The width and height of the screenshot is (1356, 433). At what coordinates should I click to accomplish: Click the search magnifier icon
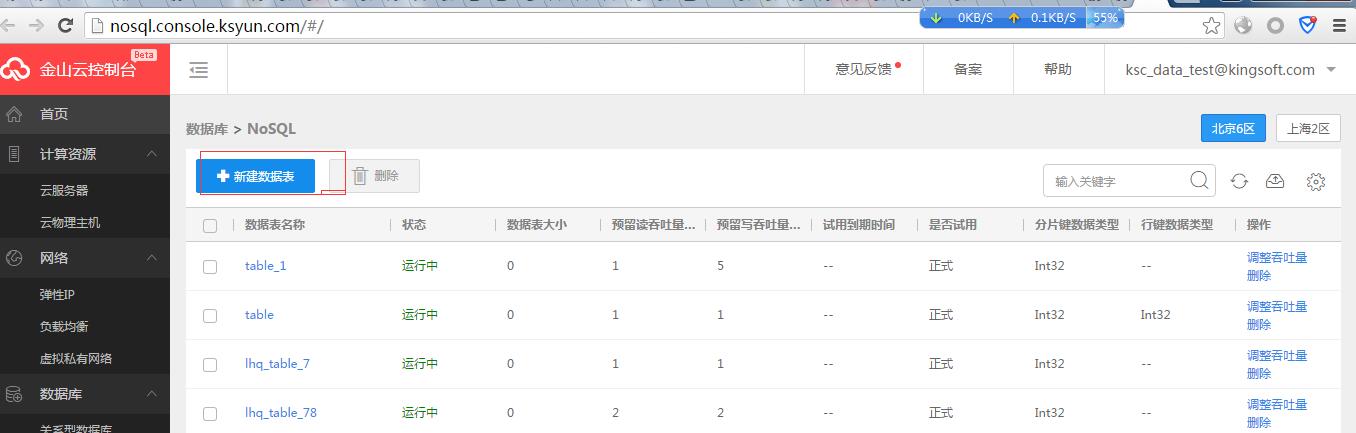pos(1199,181)
